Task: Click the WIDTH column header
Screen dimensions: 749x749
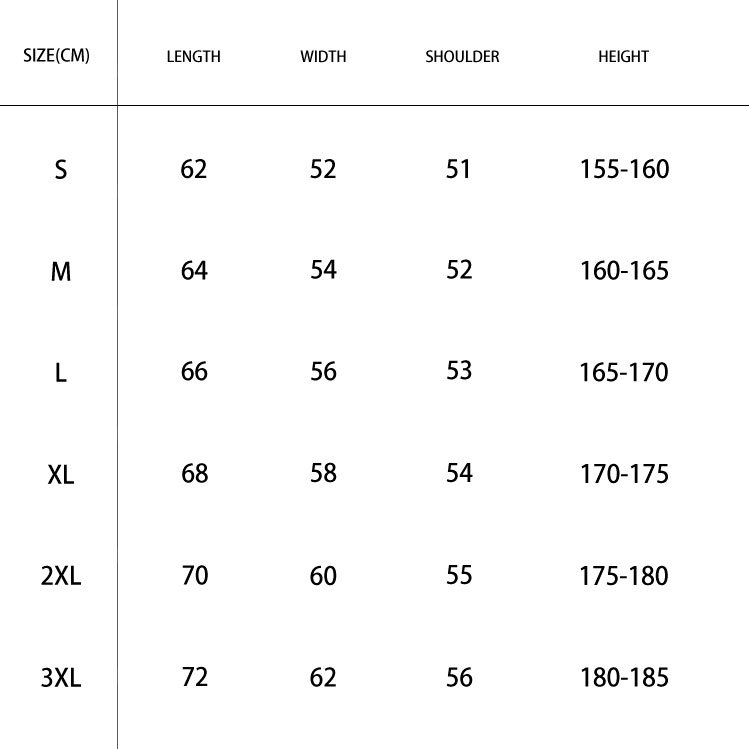Action: coord(323,57)
